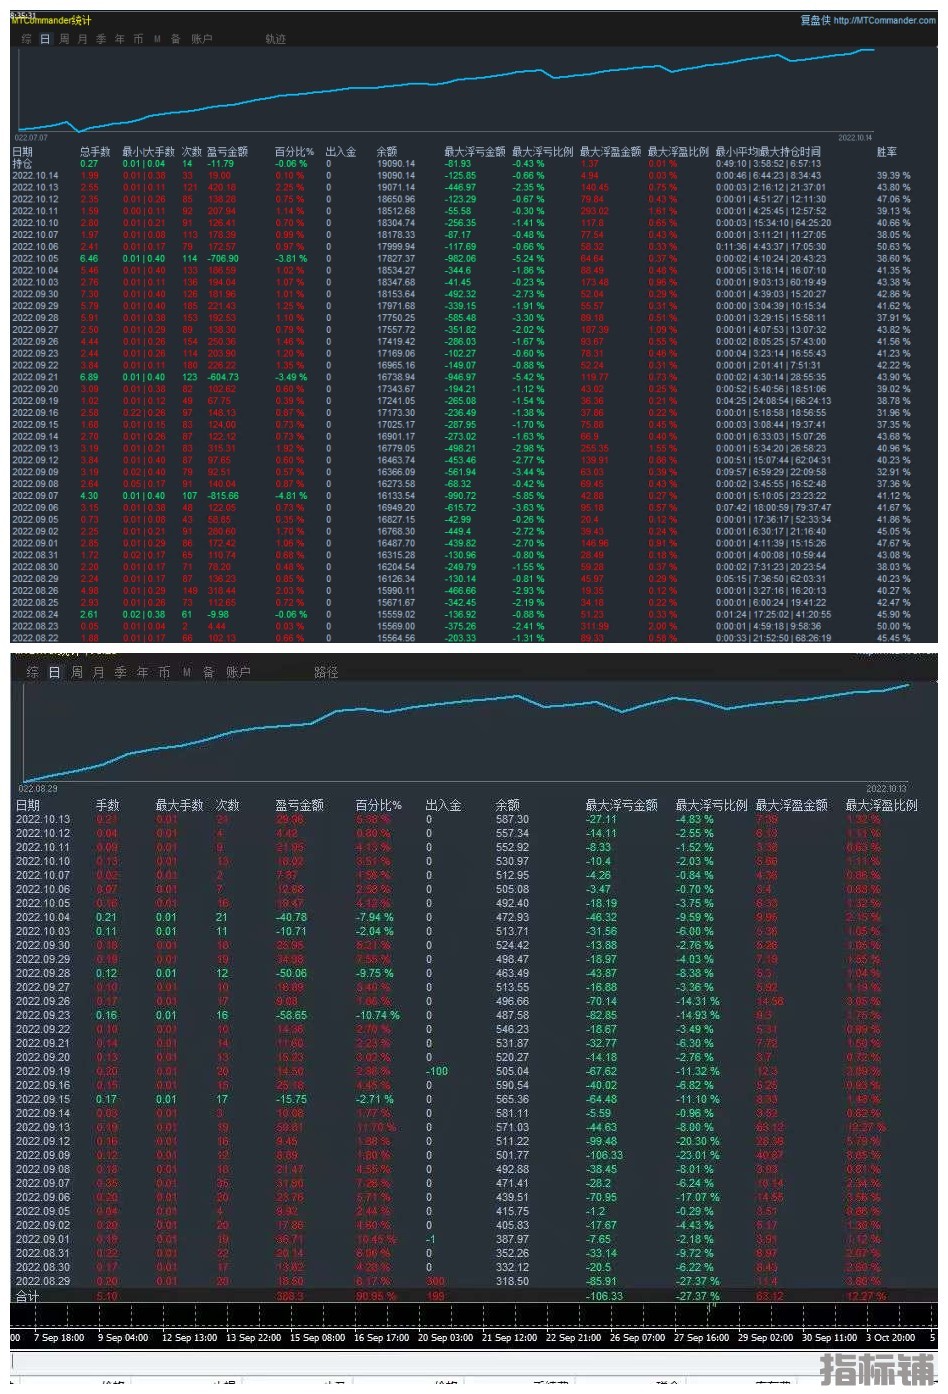Select the 周 tab in the upper statistics panel

tap(64, 39)
